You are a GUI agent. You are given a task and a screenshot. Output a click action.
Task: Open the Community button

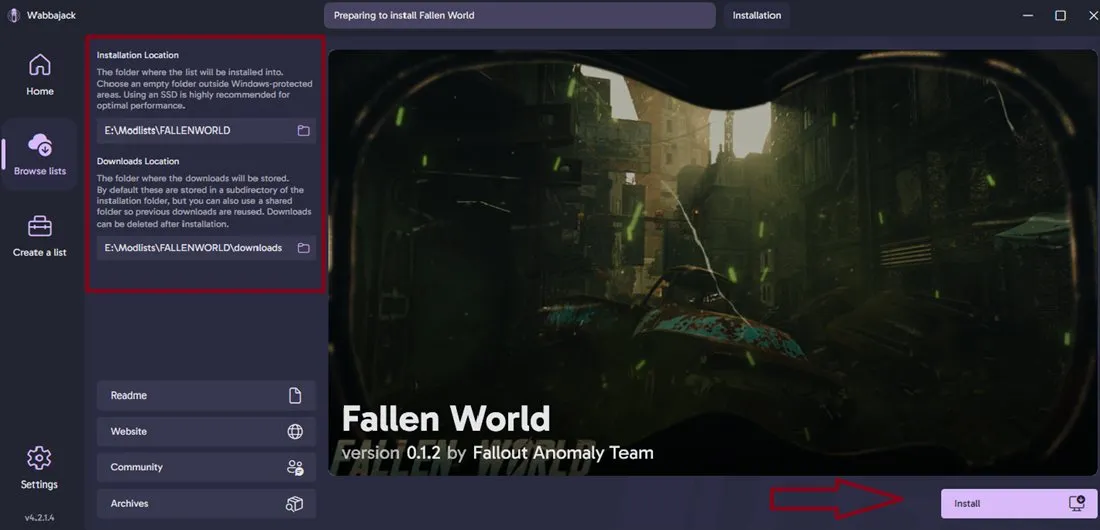coord(206,468)
